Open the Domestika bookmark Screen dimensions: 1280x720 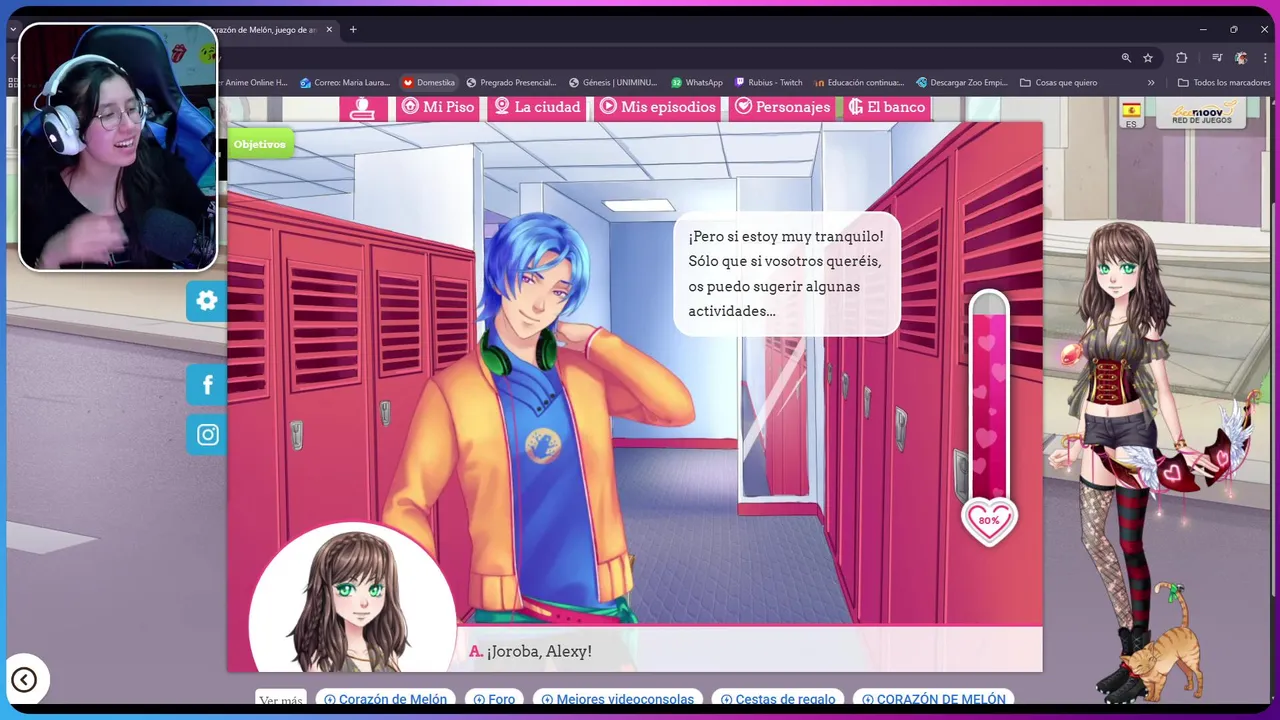428,83
